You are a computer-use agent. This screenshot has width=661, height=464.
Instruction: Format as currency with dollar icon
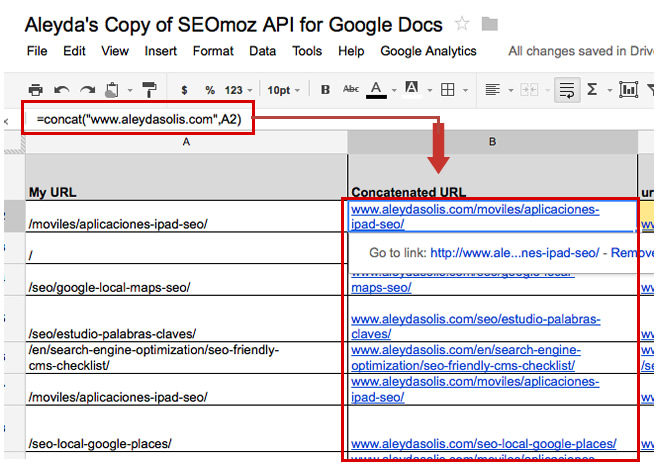tap(184, 90)
